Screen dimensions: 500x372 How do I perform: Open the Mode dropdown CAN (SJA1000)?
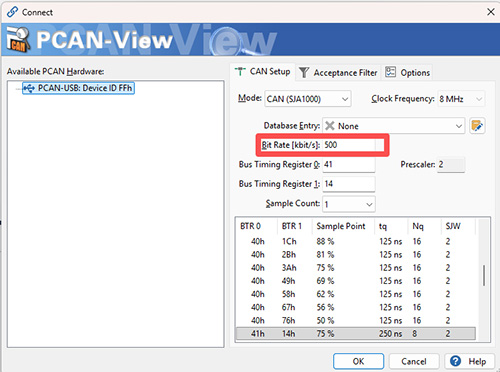[308, 99]
